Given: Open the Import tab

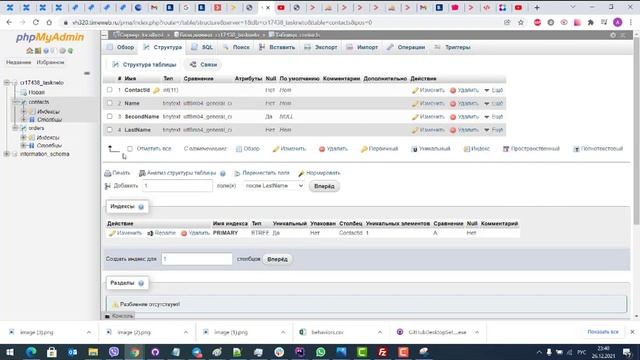Looking at the screenshot, I should click(x=362, y=47).
